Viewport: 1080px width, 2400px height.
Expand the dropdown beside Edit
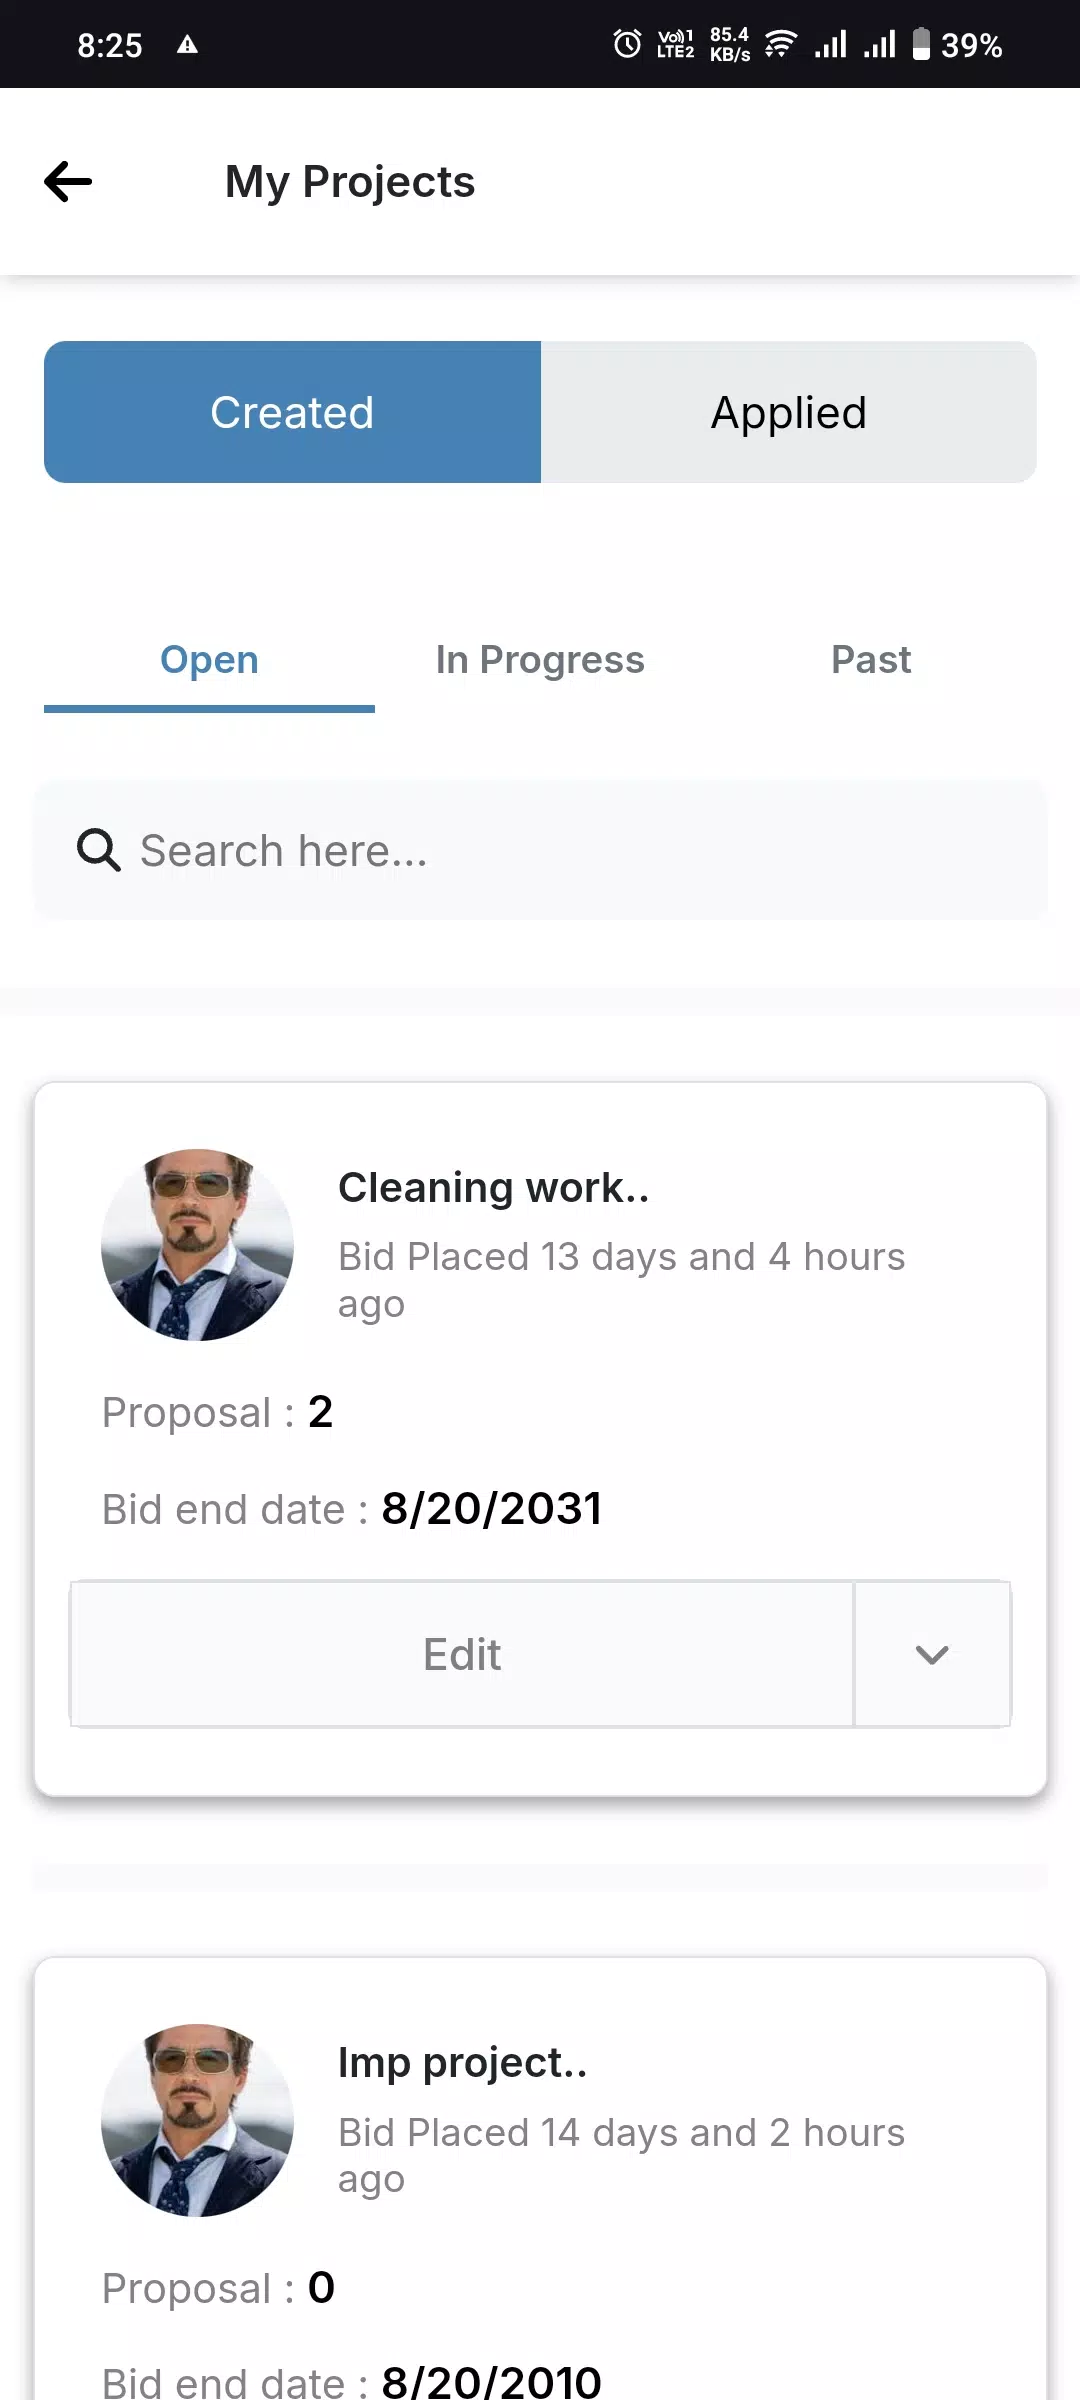[931, 1654]
